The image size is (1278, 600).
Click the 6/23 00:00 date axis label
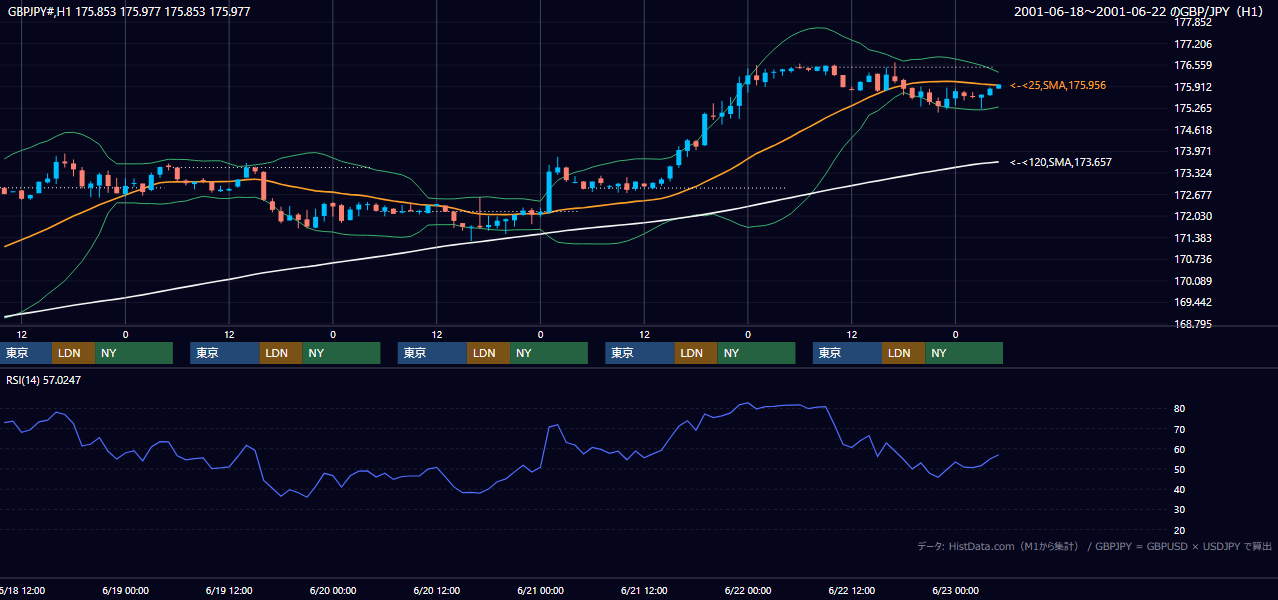pos(957,590)
